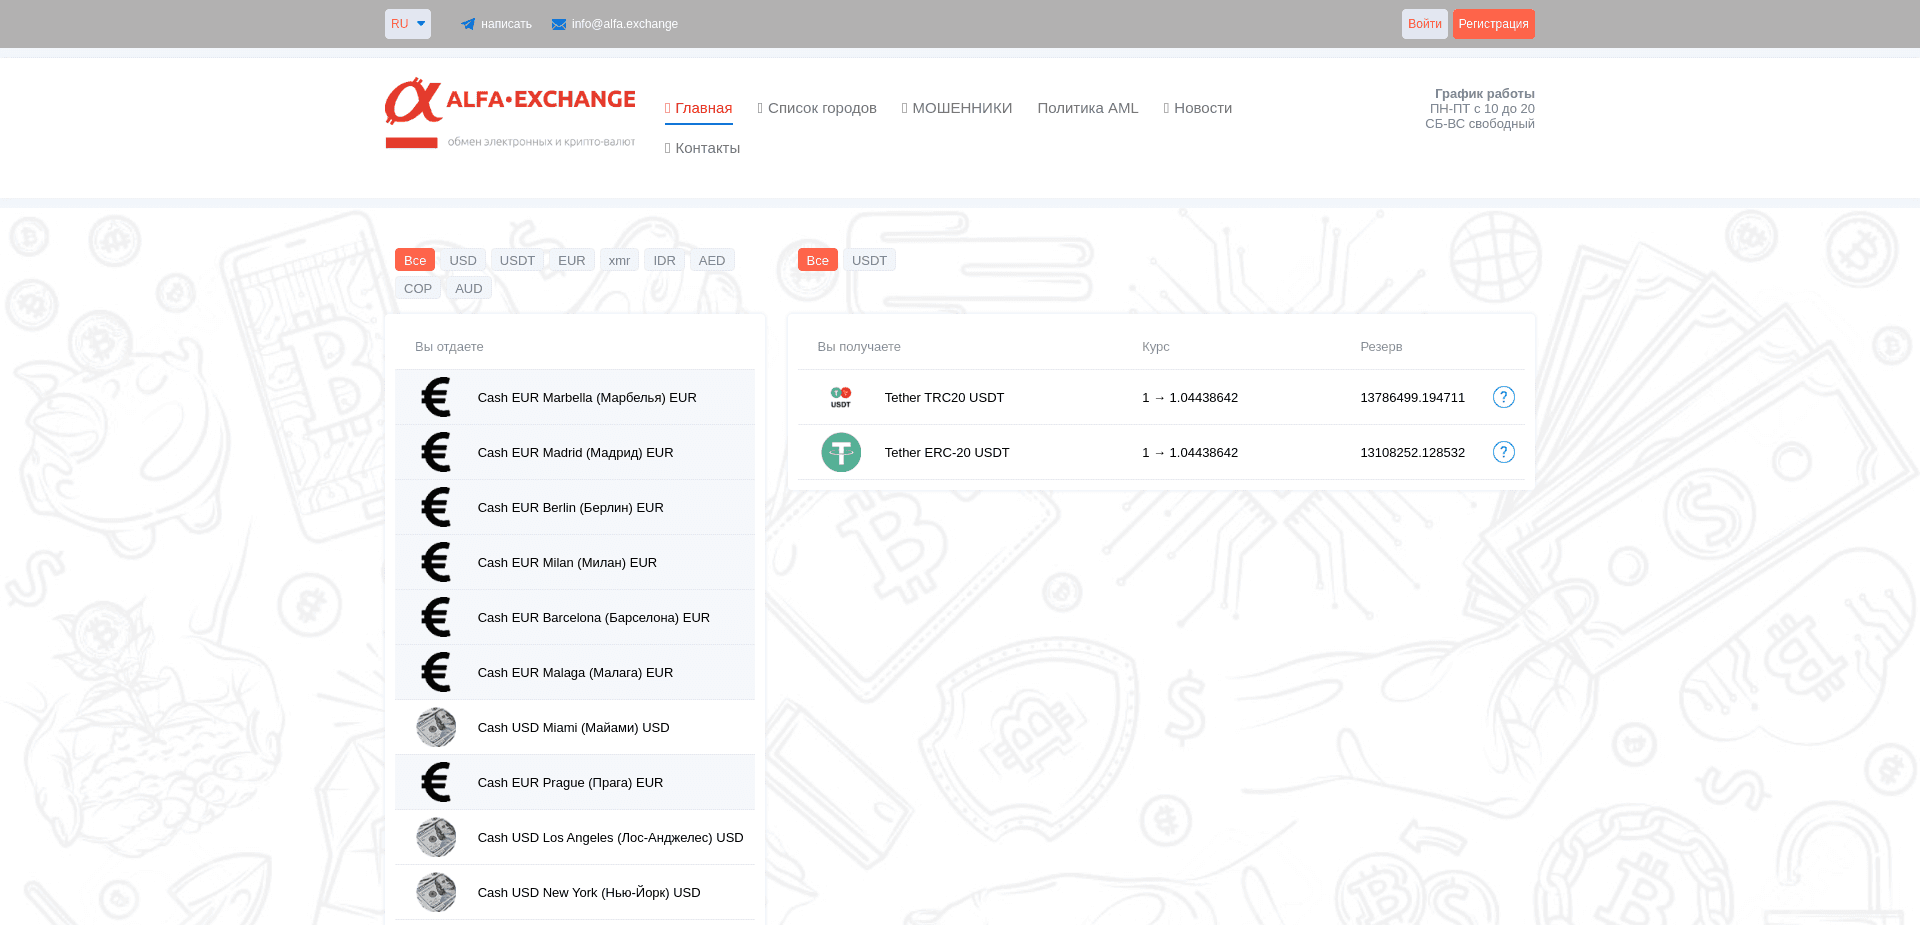
Task: Toggle the EUR currency filter
Action: (571, 259)
